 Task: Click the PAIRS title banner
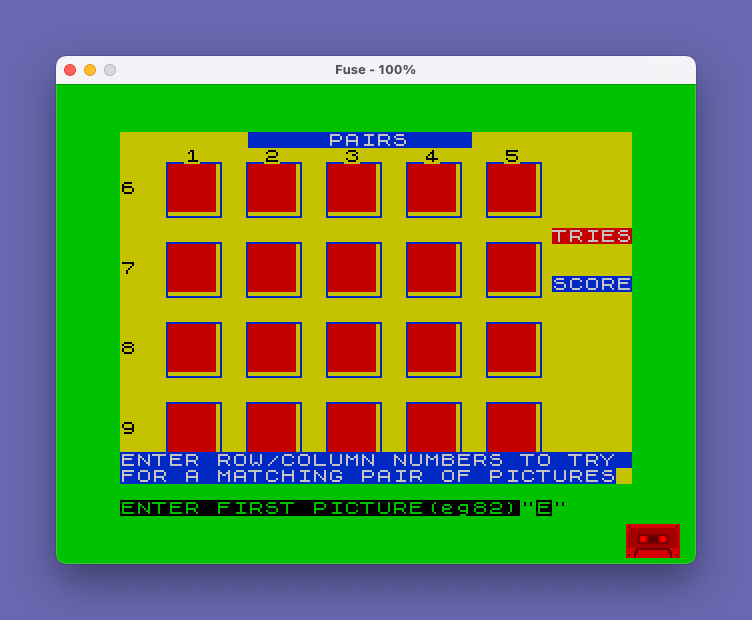point(360,140)
